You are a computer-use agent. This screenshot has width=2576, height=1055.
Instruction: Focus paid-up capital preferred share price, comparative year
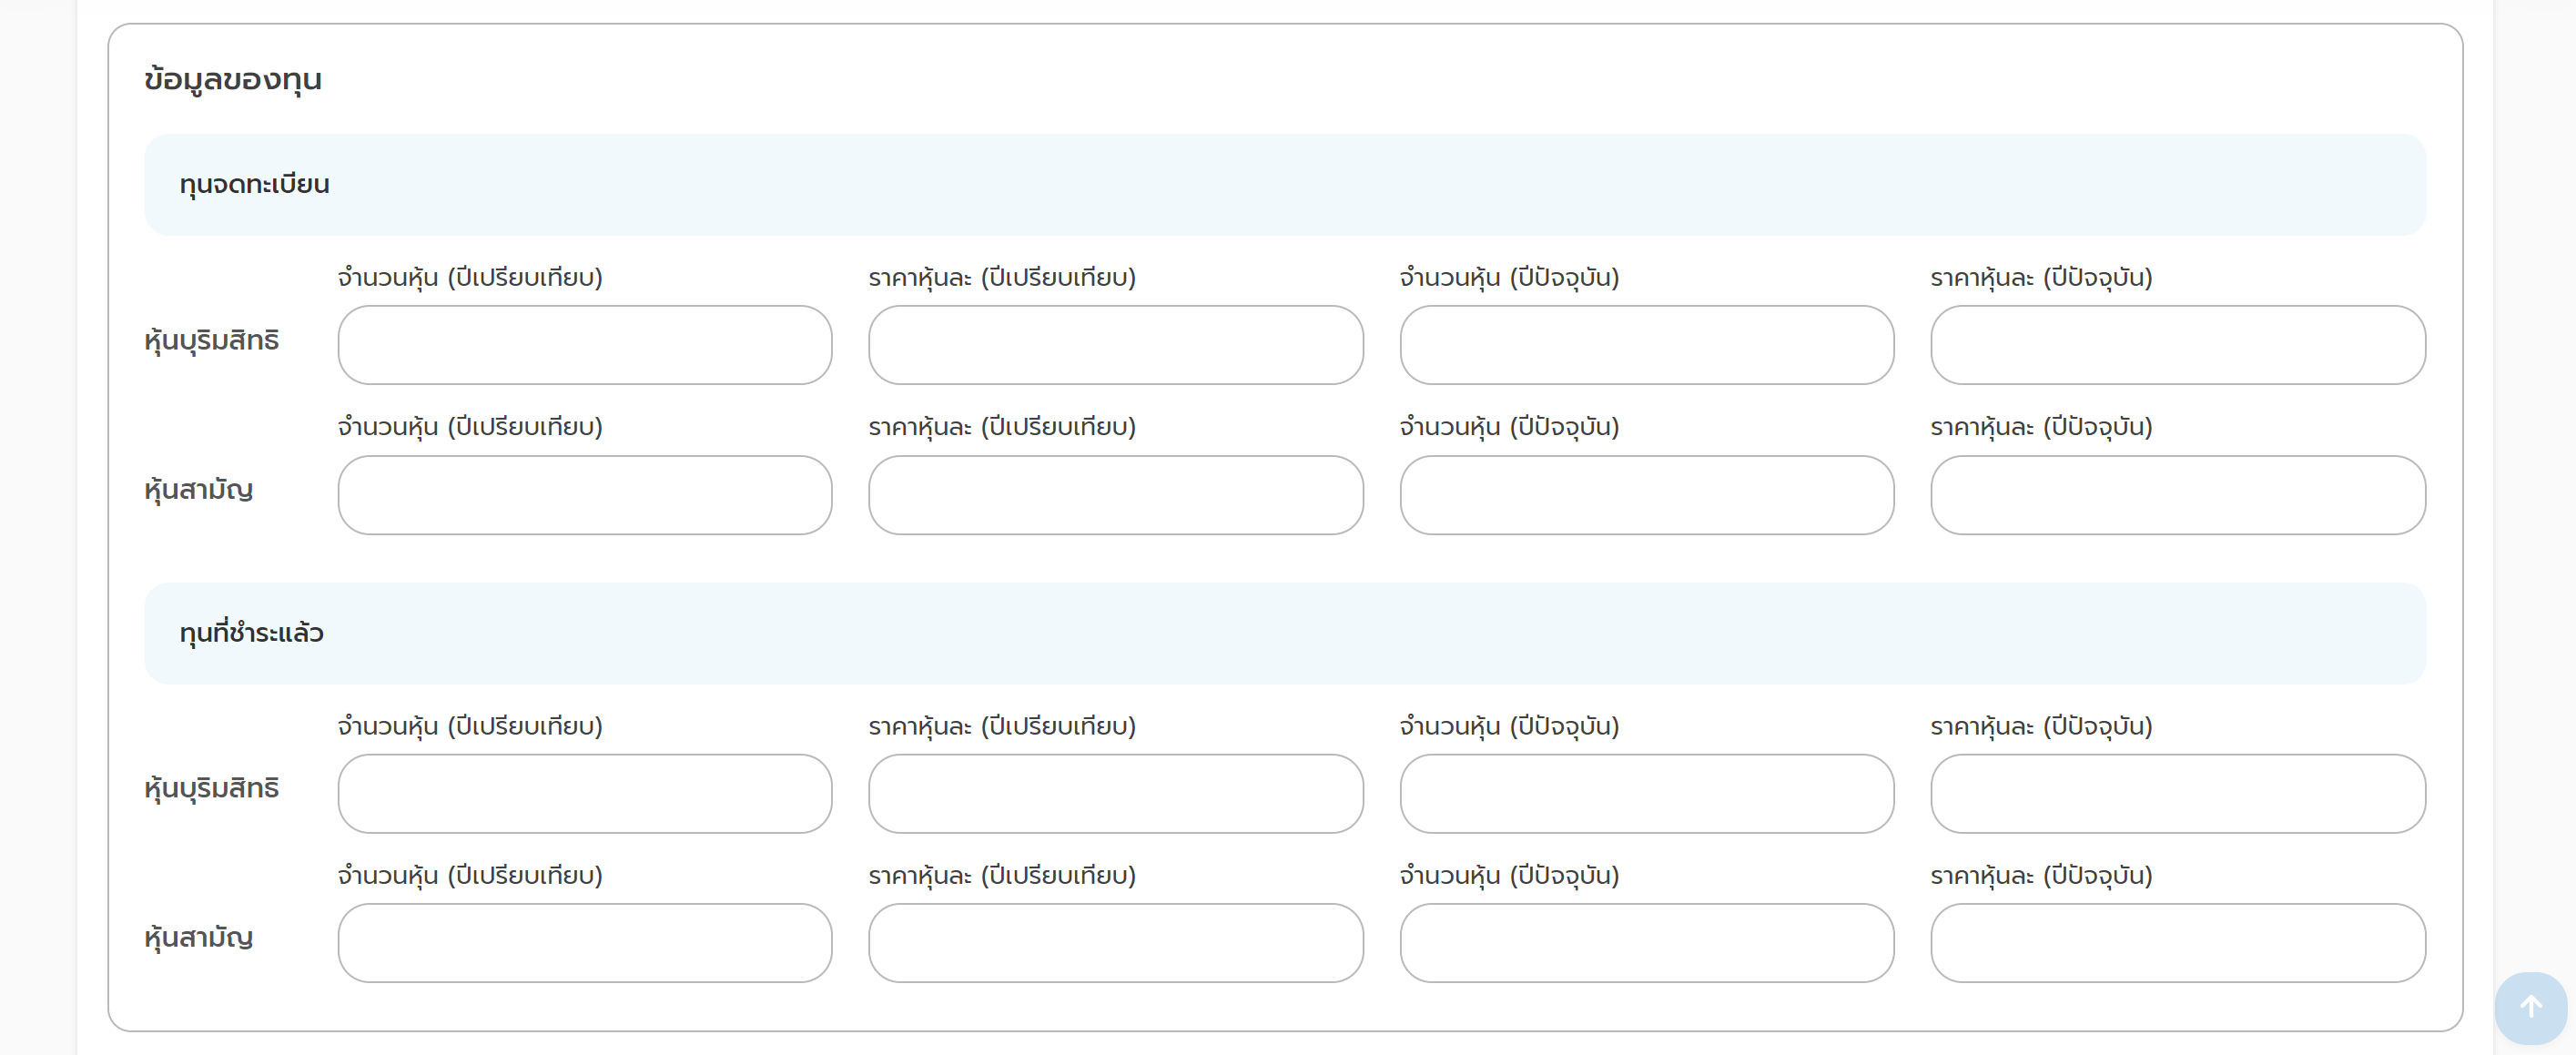point(1116,794)
